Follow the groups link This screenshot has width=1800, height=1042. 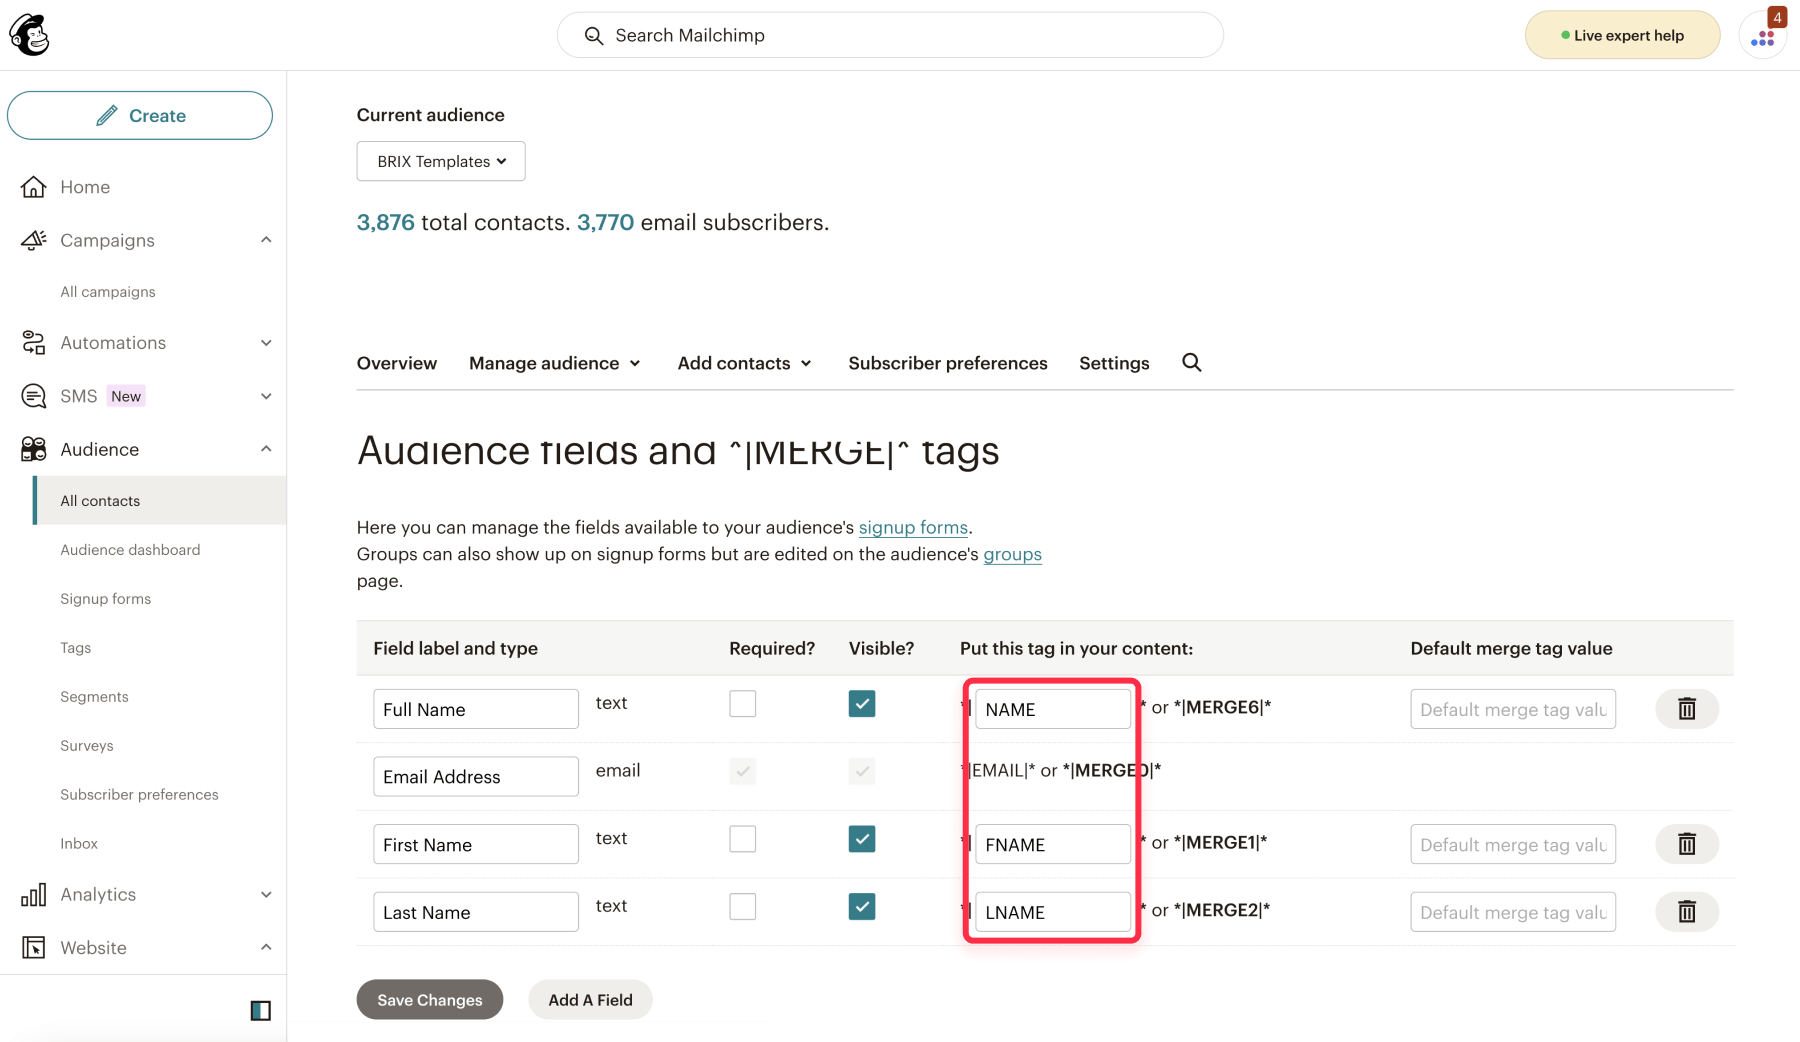click(x=1012, y=554)
